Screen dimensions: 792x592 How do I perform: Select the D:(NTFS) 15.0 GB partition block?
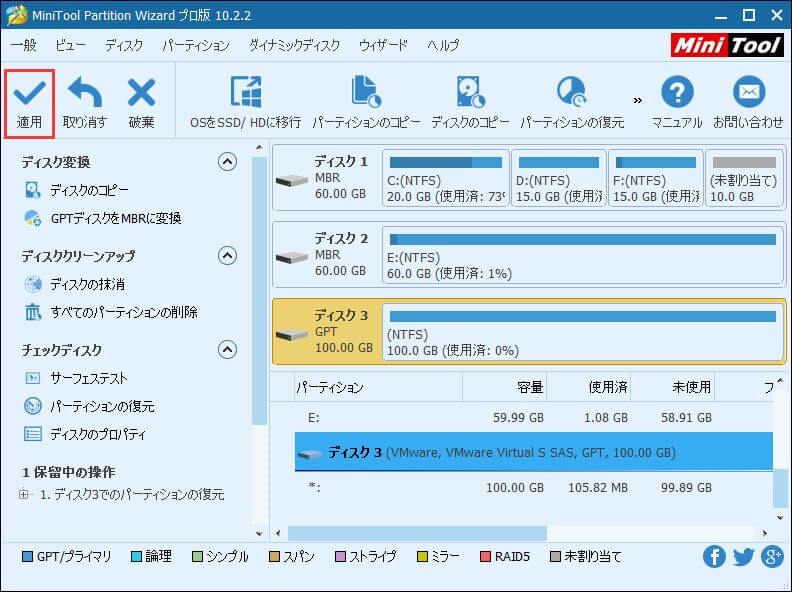click(x=559, y=178)
